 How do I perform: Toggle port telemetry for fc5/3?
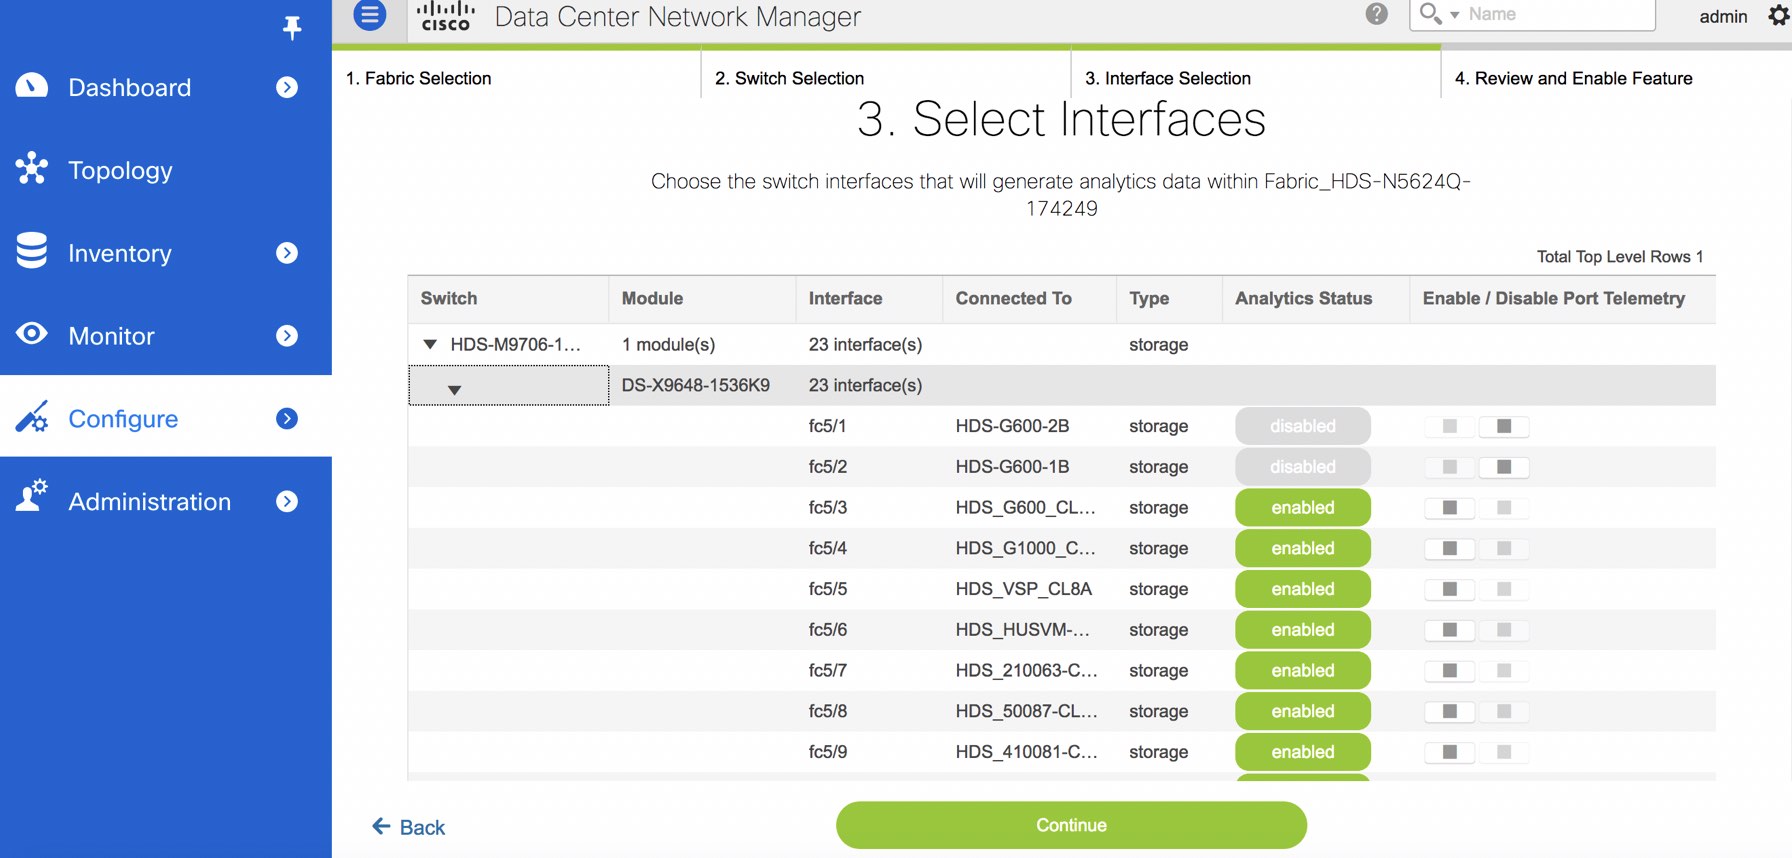click(x=1476, y=508)
